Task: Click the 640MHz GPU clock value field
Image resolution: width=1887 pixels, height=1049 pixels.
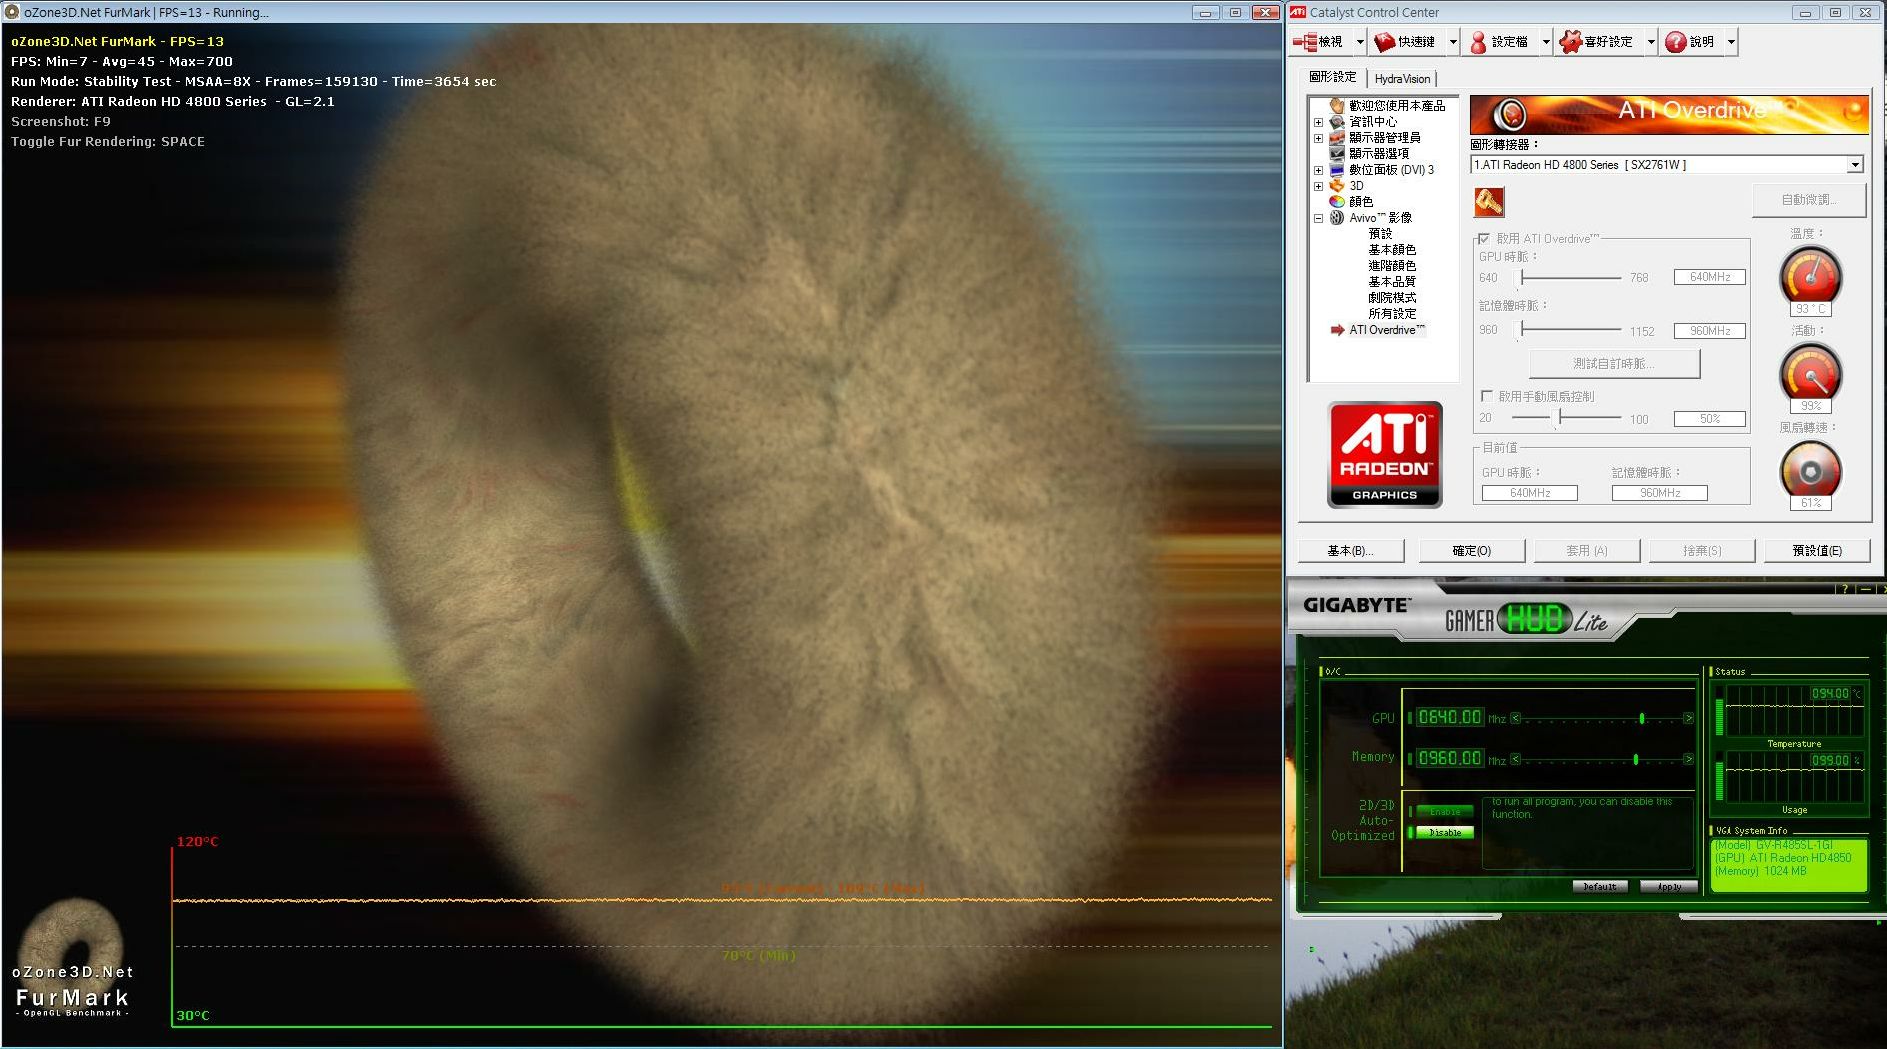Action: 1709,277
